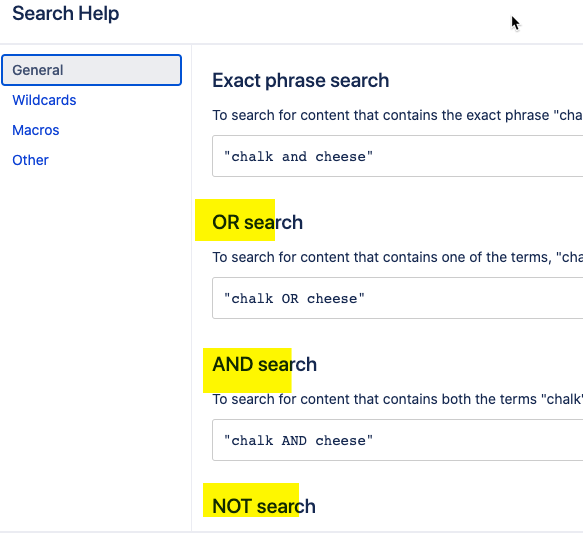The width and height of the screenshot is (583, 559).
Task: Click the exact phrase description sentence
Action: pos(397,115)
